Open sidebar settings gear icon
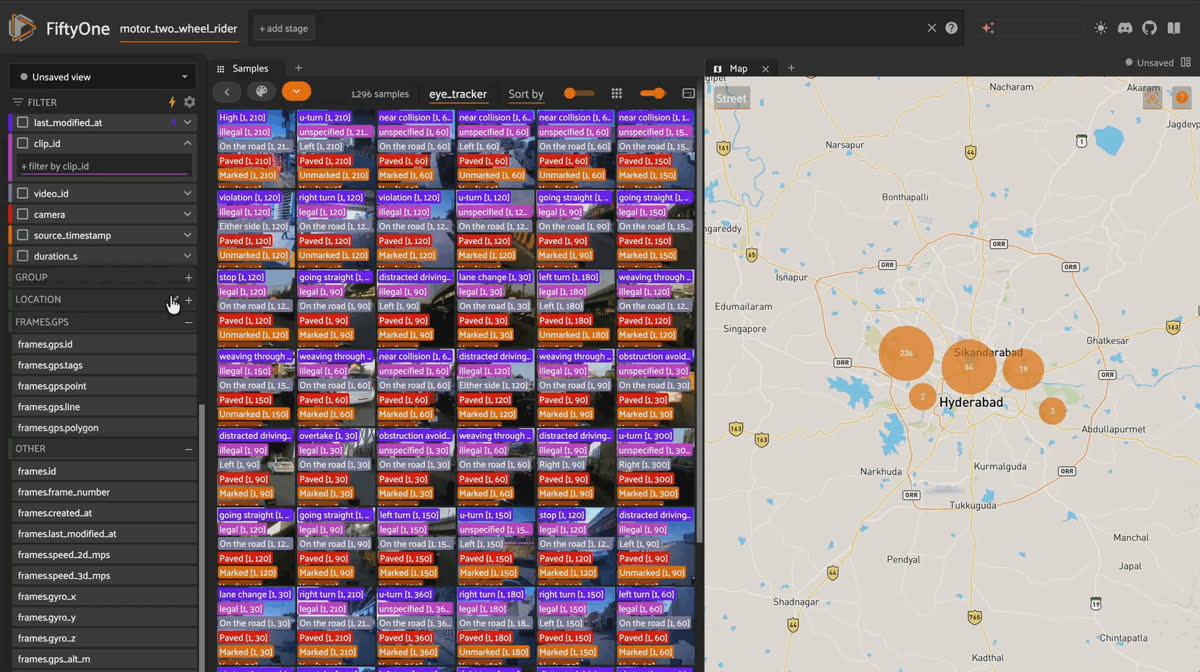The image size is (1200, 672). pyautogui.click(x=189, y=102)
